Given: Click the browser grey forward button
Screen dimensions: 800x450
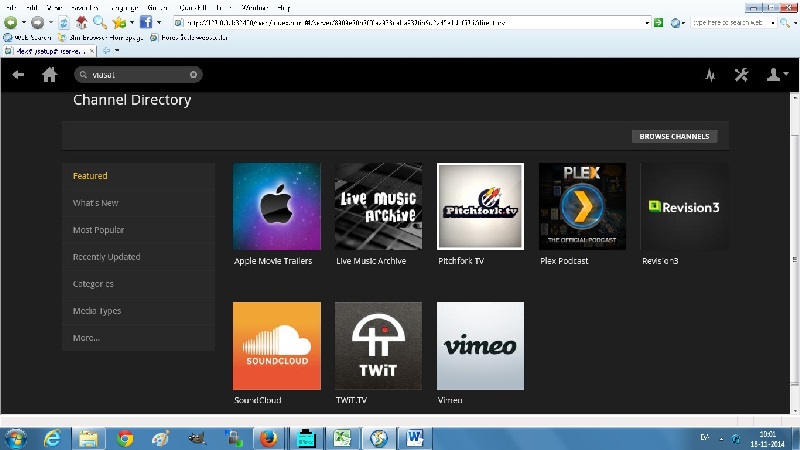Looking at the screenshot, I should 37,22.
